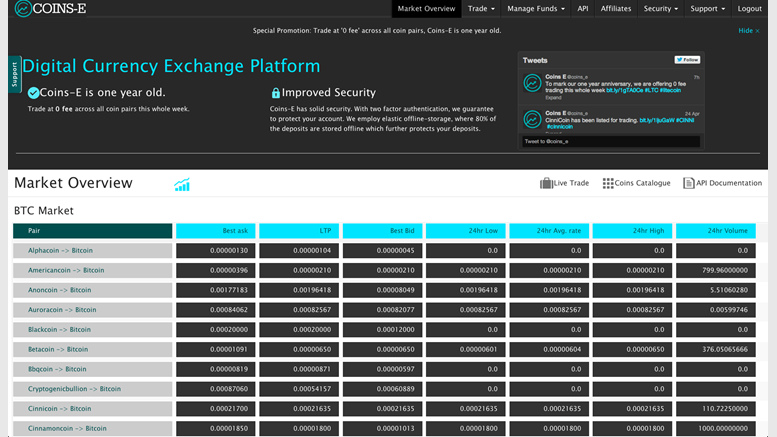Open the Cinnamoncoin -> Bitcoin pair
The height and width of the screenshot is (437, 777).
click(67, 429)
